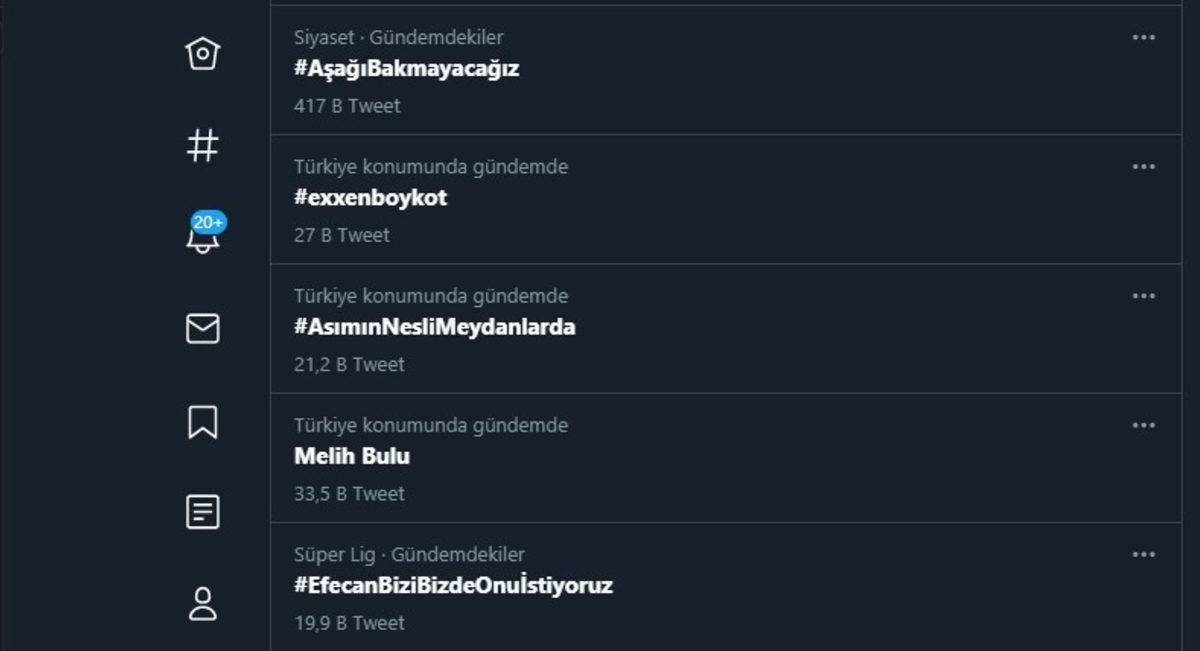Open options menu for #exxenboykot trend

coord(1143,166)
